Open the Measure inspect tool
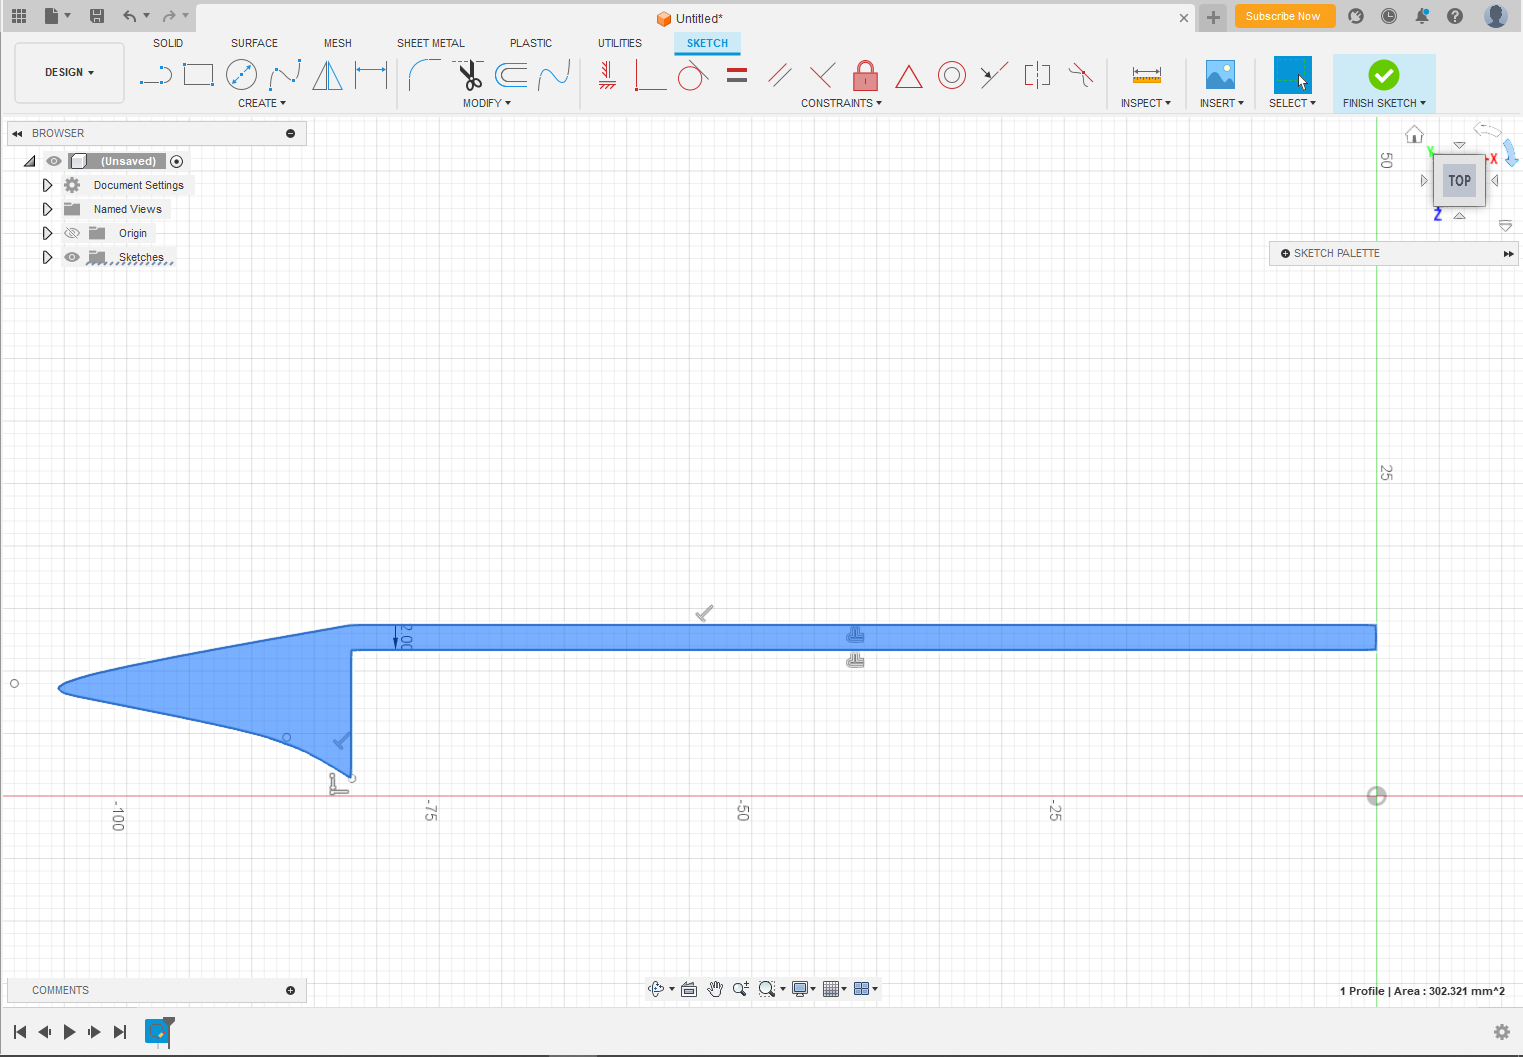The height and width of the screenshot is (1057, 1523). pyautogui.click(x=1146, y=75)
